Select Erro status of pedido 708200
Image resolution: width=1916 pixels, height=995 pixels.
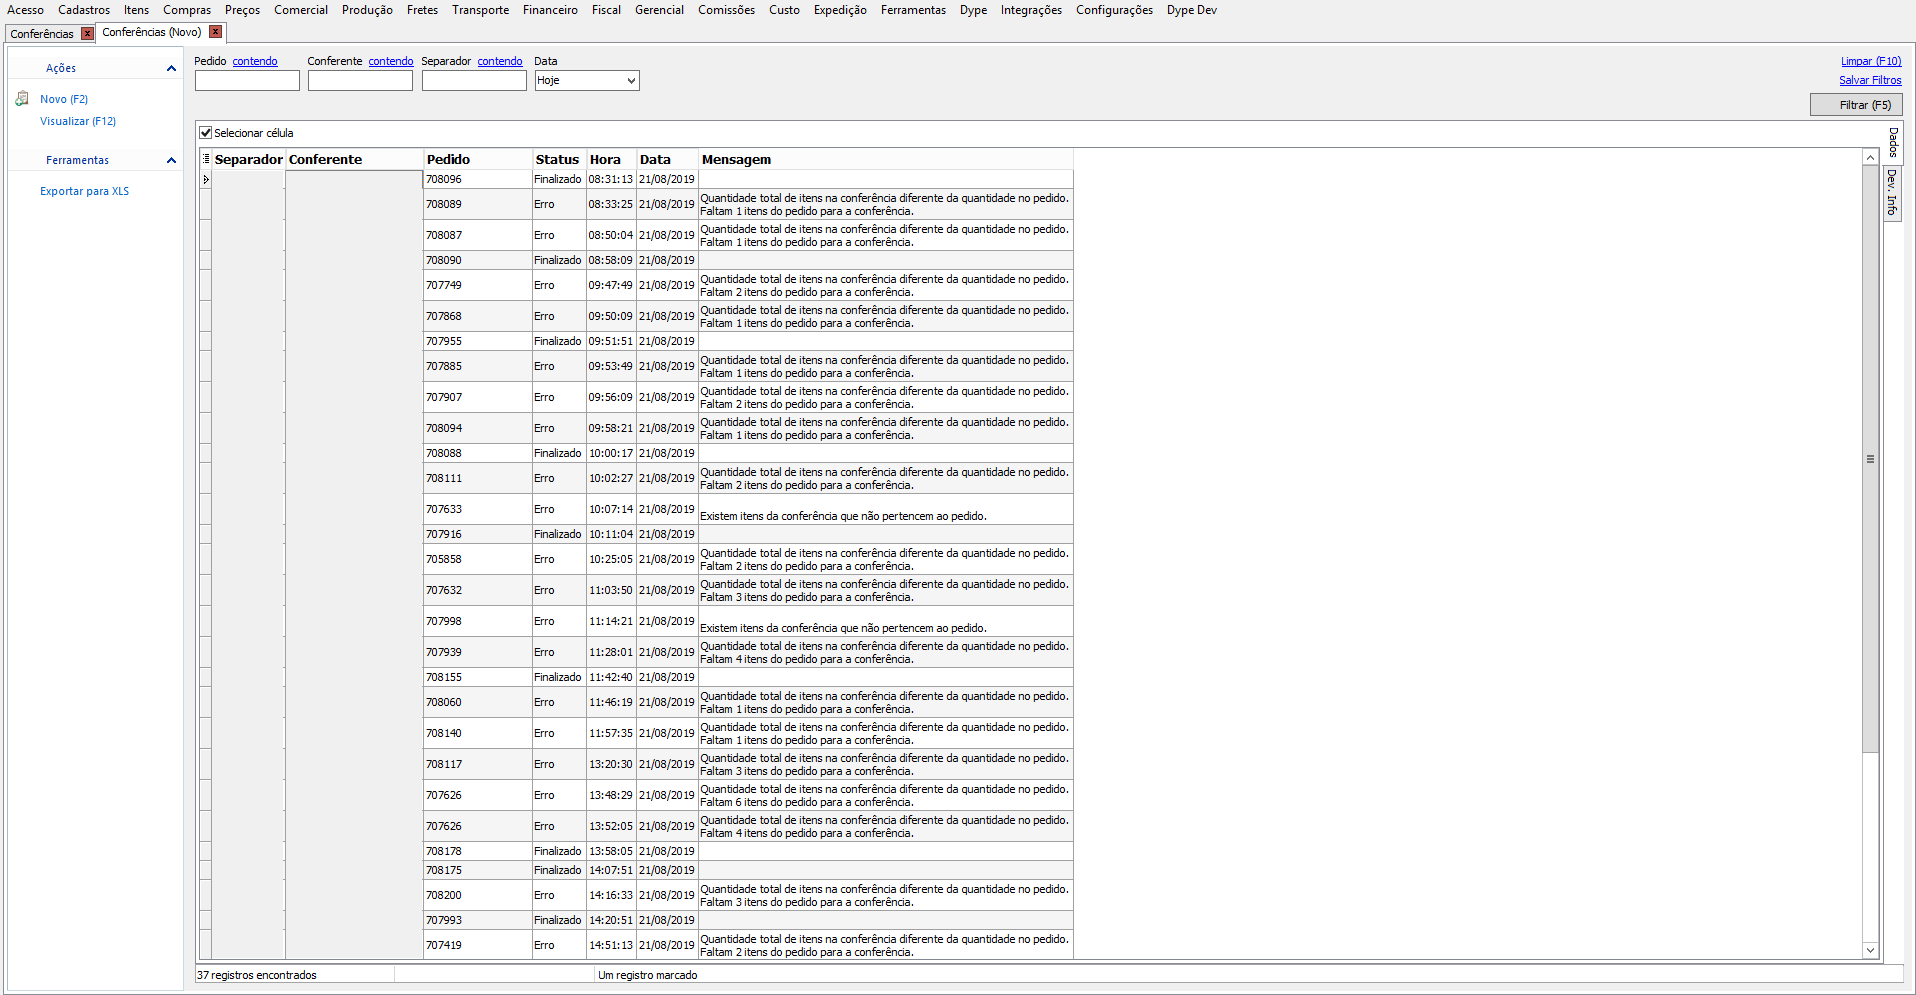click(559, 895)
